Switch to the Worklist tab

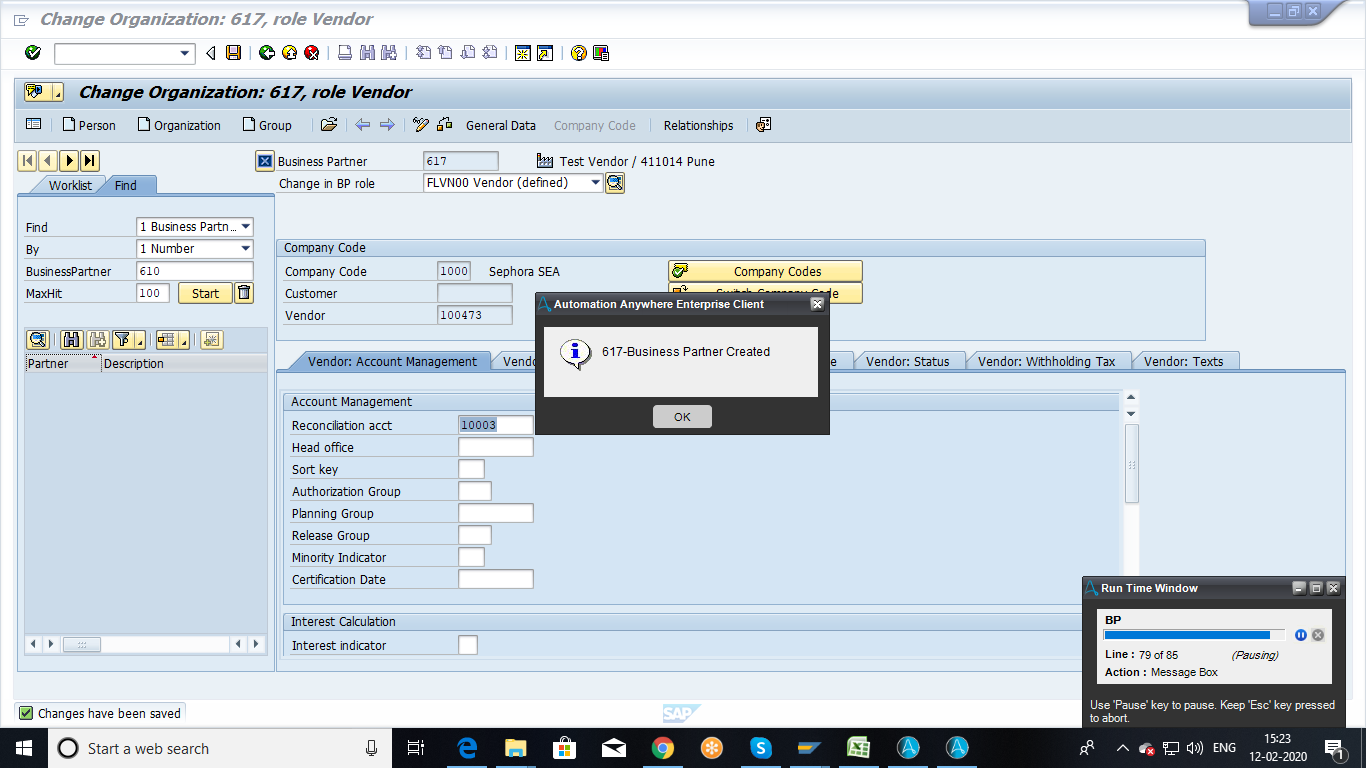coord(70,185)
